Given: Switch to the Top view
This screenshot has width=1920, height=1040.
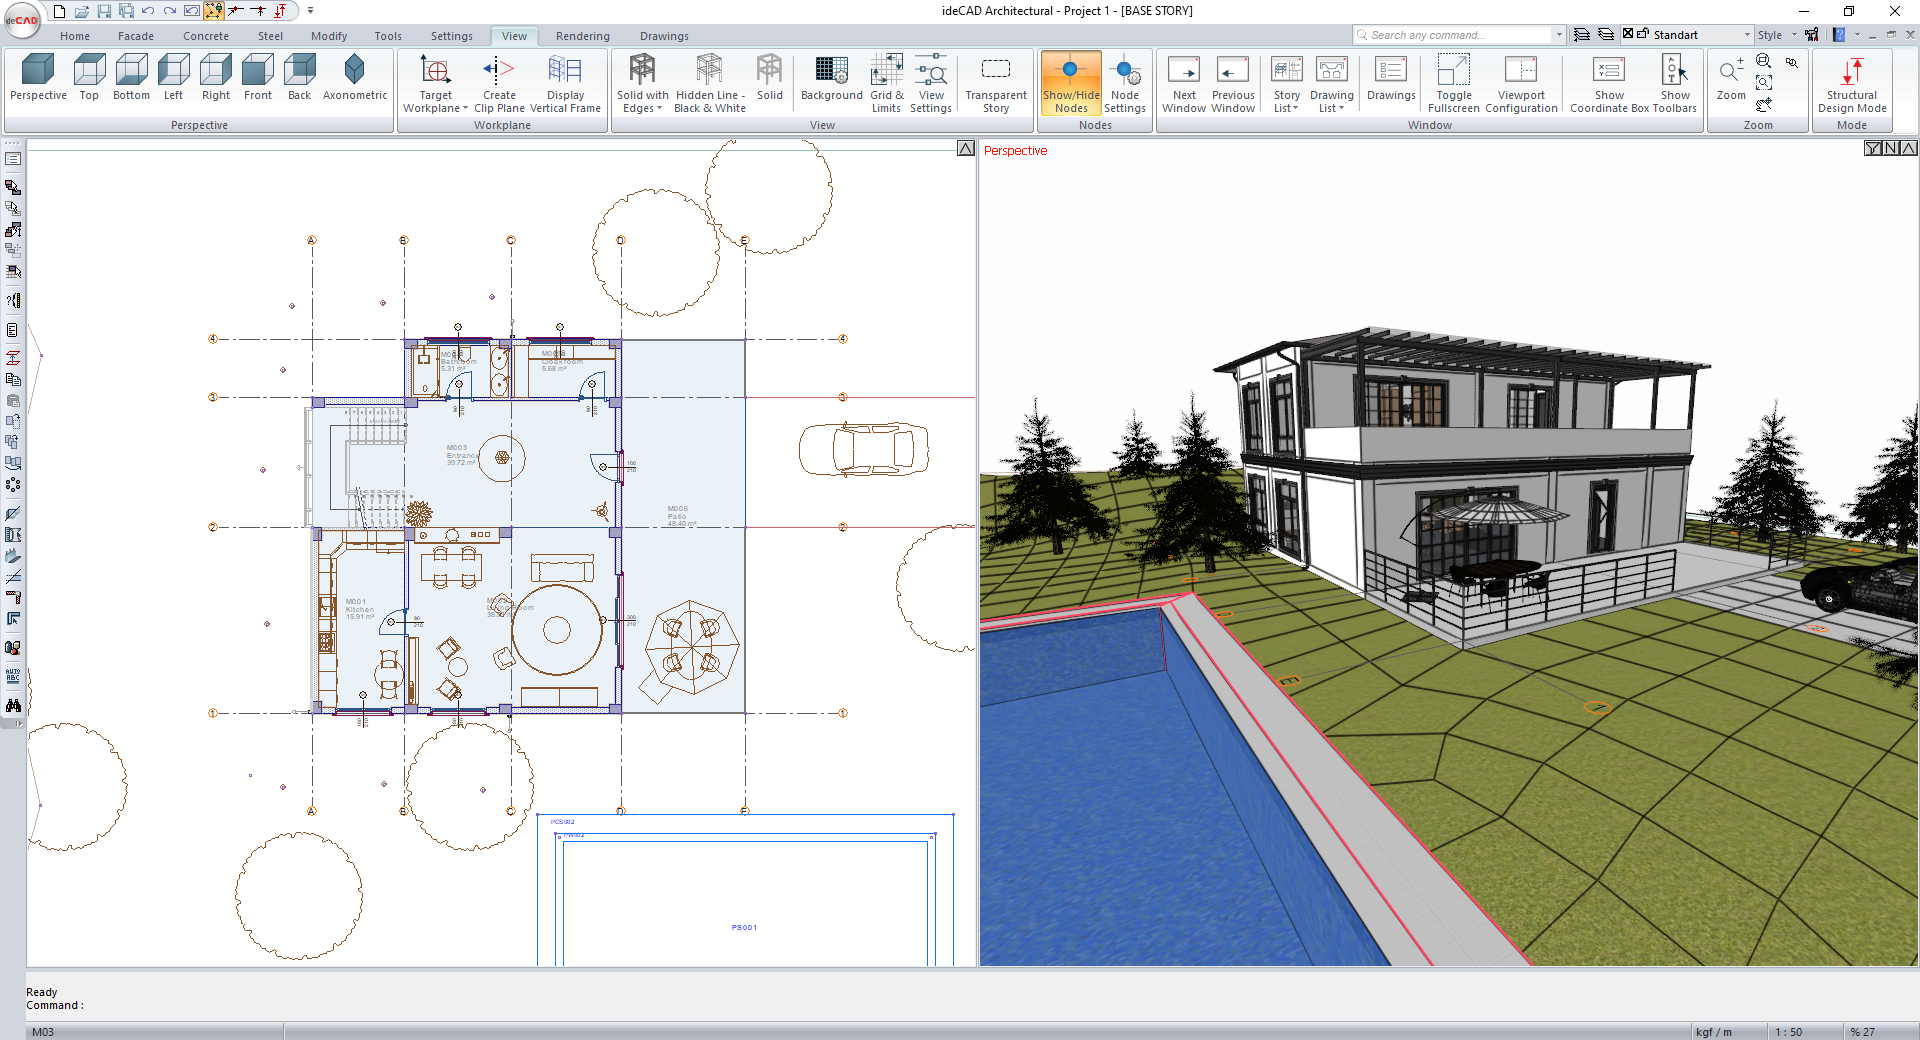Looking at the screenshot, I should click(89, 78).
